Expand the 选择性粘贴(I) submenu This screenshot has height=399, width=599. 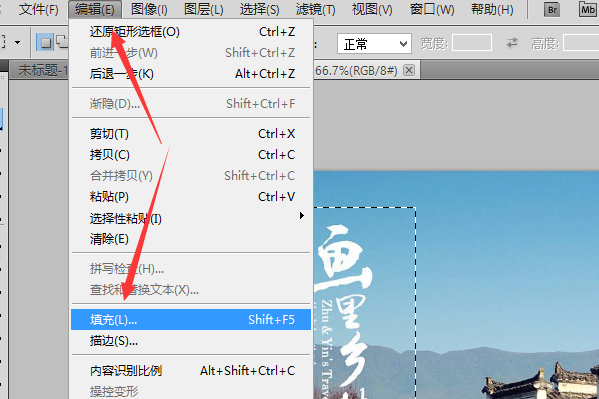coord(191,218)
